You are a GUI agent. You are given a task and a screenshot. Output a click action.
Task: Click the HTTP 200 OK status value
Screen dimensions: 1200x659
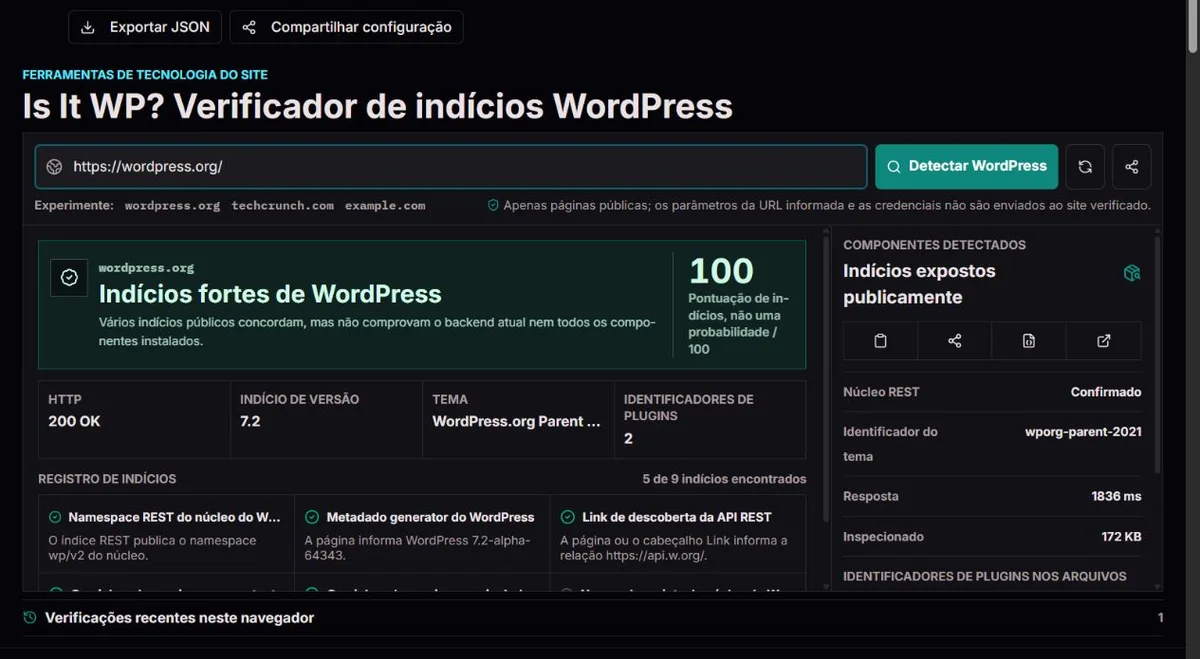(74, 421)
